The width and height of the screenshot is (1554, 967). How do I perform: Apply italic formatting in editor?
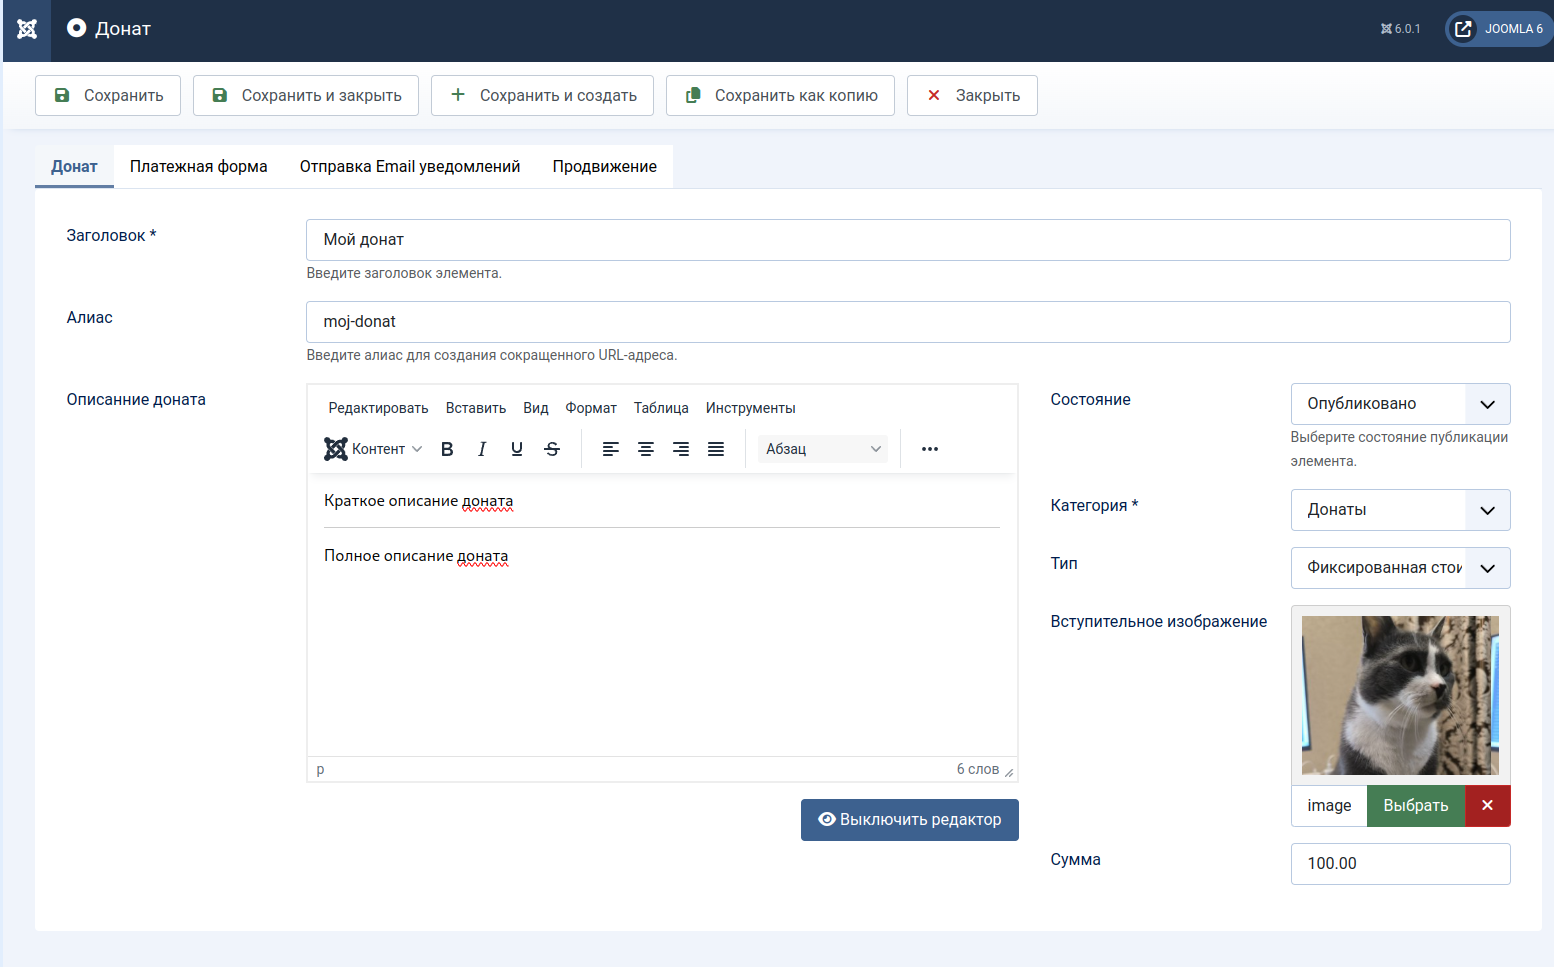[x=482, y=449]
